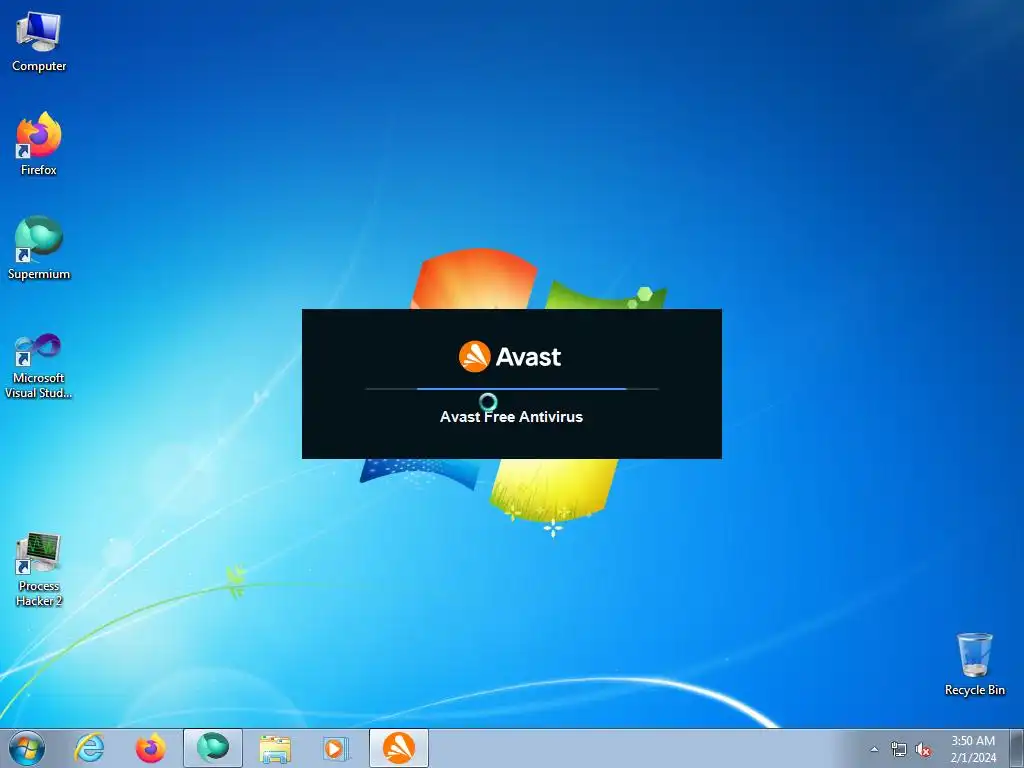Select the Recycle Bin desktop icon
1024x768 pixels.
pyautogui.click(x=974, y=664)
